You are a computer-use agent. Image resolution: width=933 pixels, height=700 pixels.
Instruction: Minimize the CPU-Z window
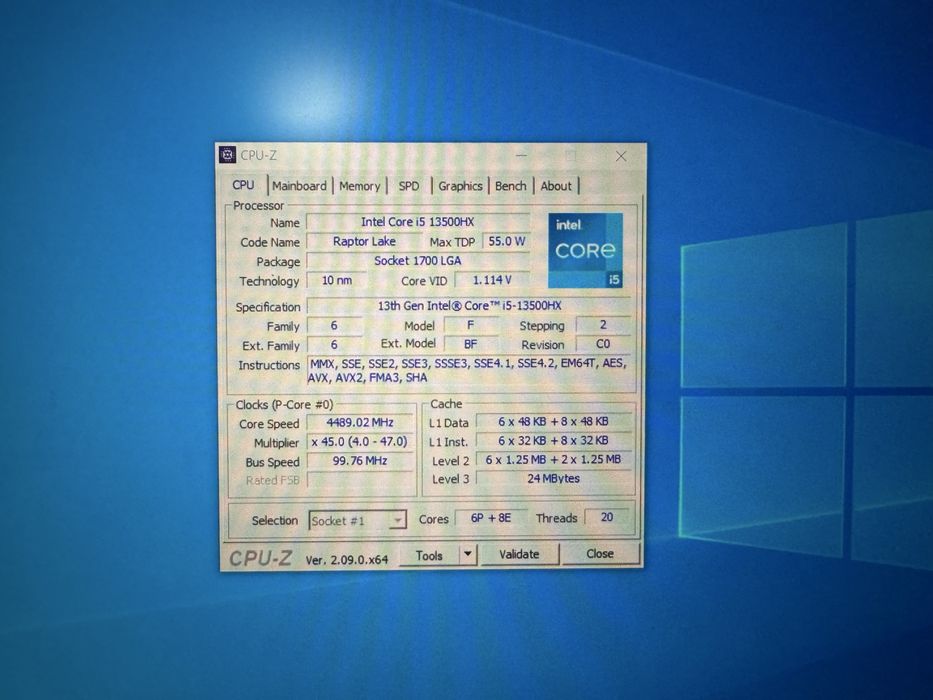[x=522, y=156]
